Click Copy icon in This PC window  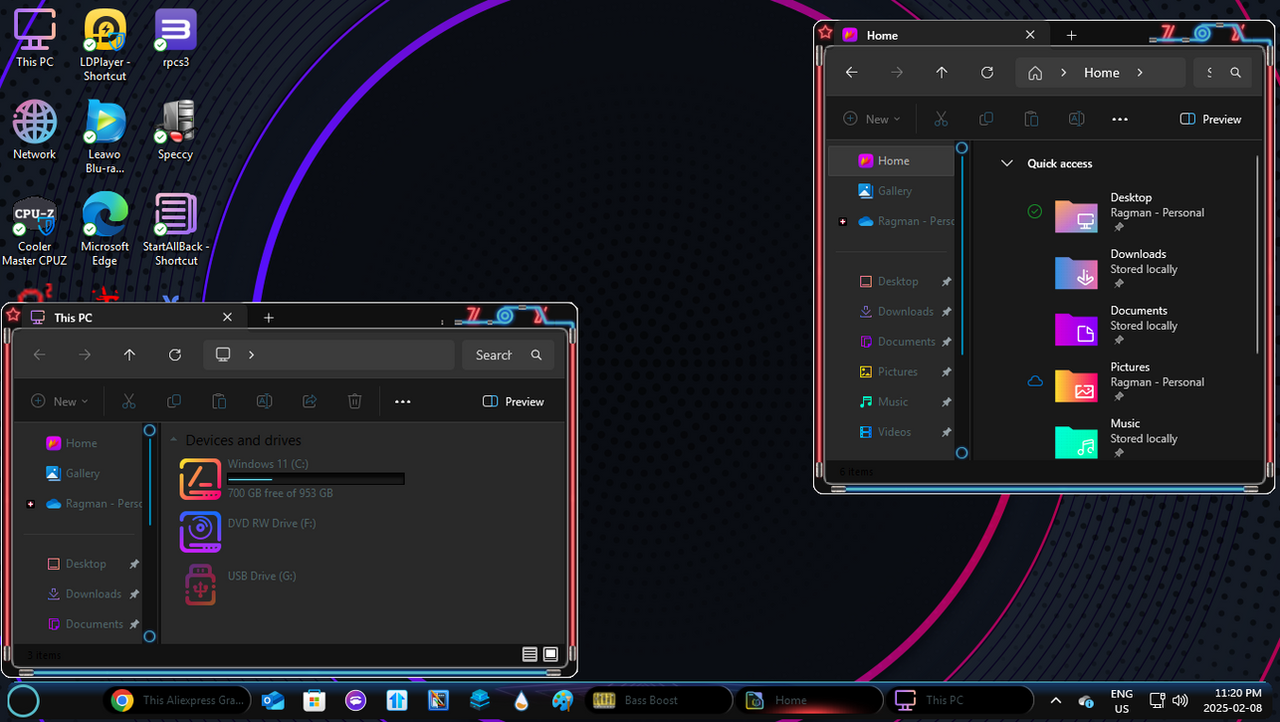174,401
